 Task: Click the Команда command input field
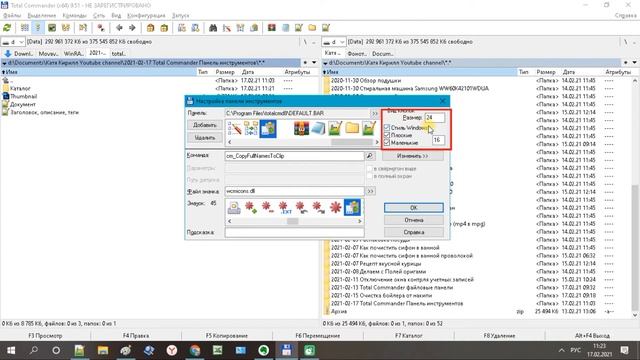[294, 156]
